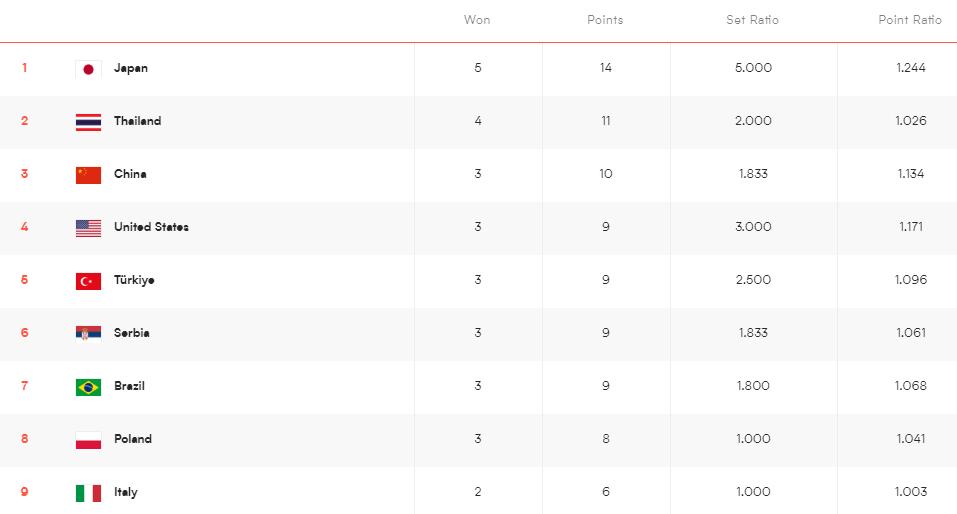This screenshot has height=514, width=957.
Task: Click the Serbia flag icon
Action: pyautogui.click(x=88, y=333)
